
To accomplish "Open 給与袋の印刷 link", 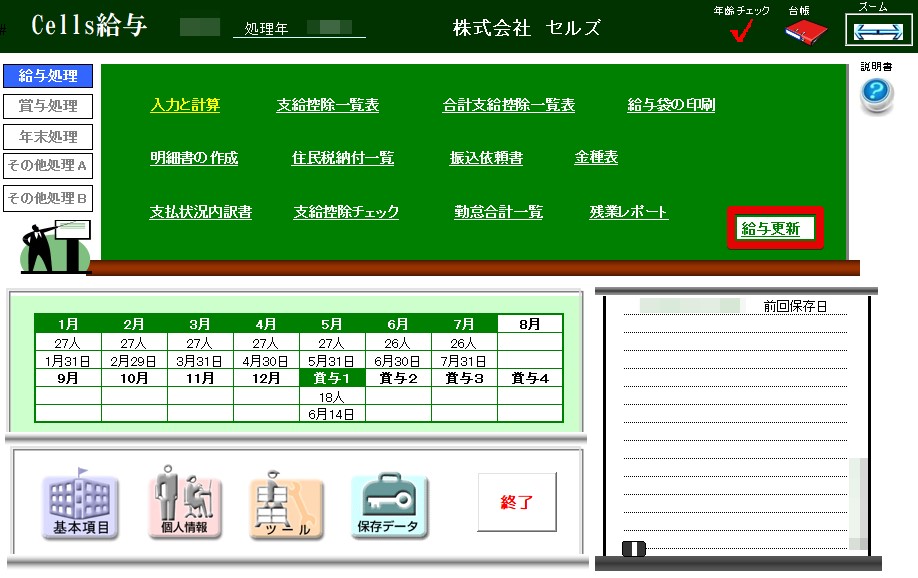I will (x=671, y=105).
